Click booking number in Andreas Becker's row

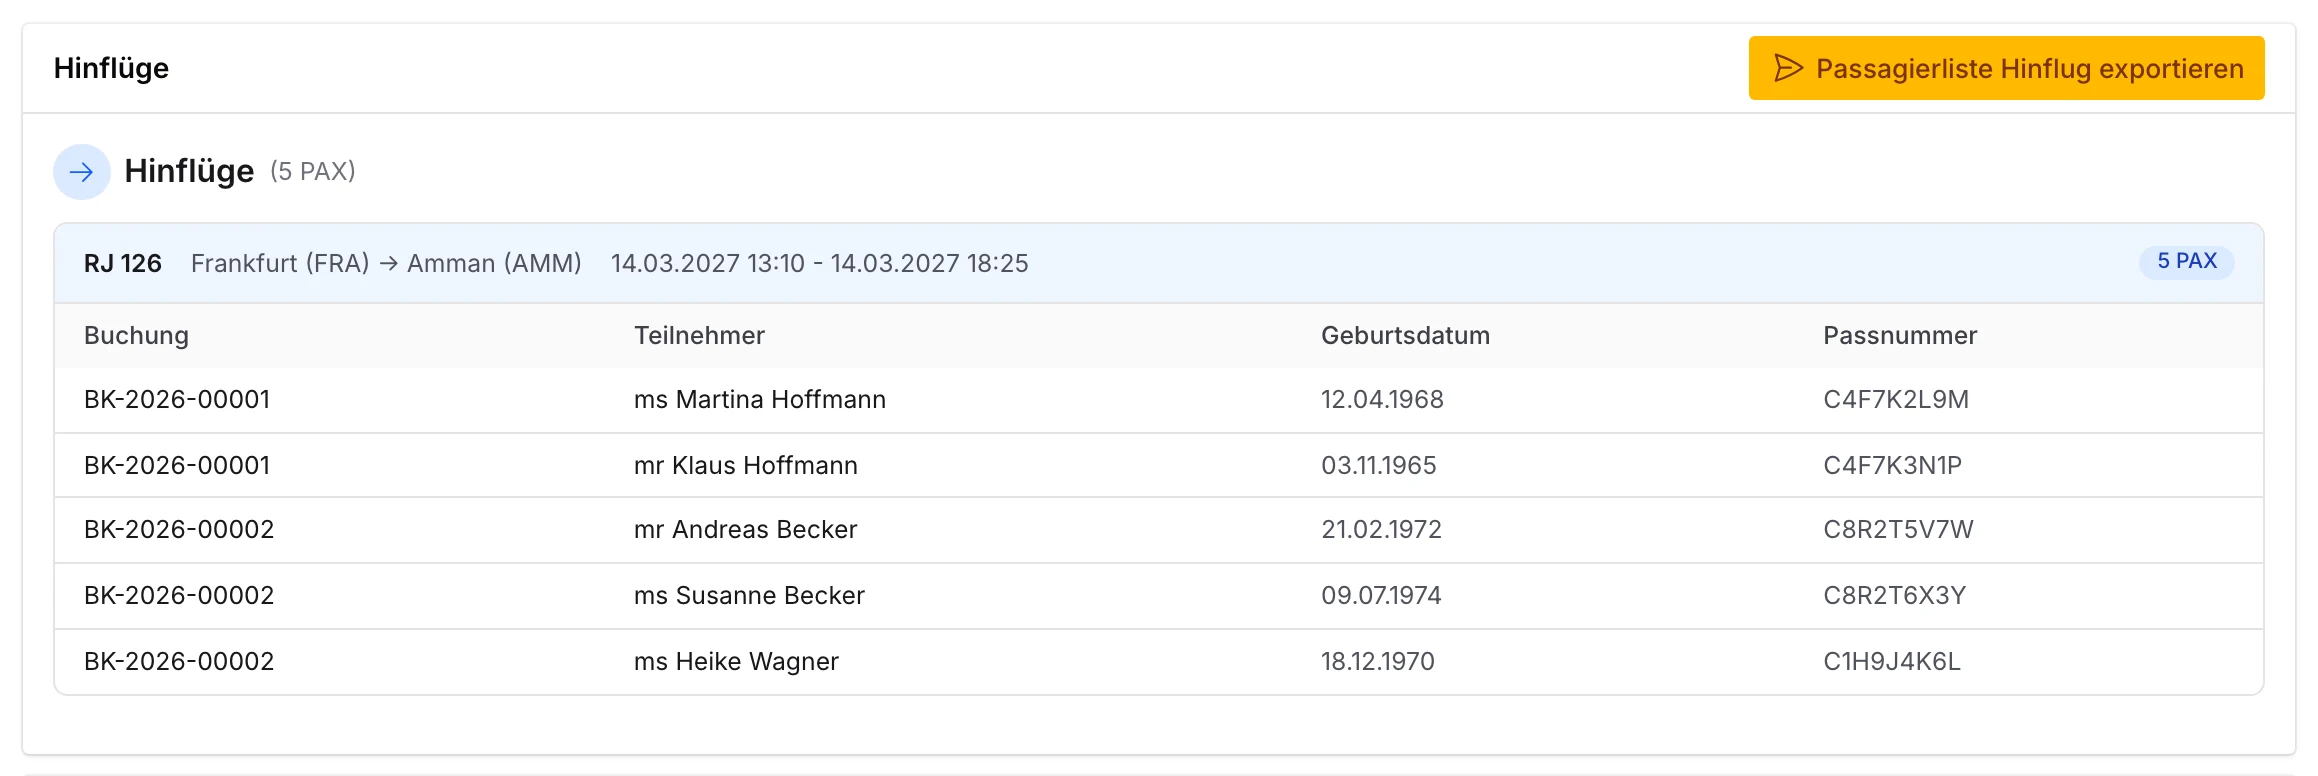point(179,530)
